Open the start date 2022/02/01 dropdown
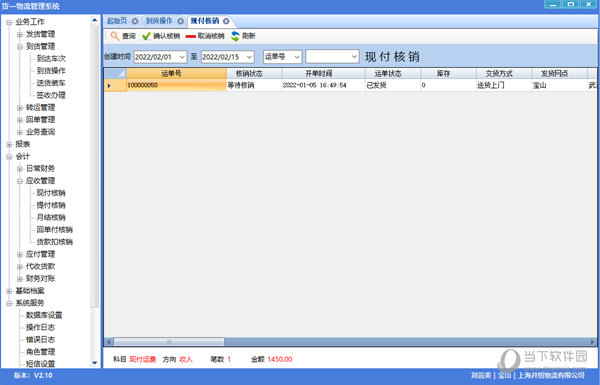This screenshot has height=385, width=600. pos(182,57)
